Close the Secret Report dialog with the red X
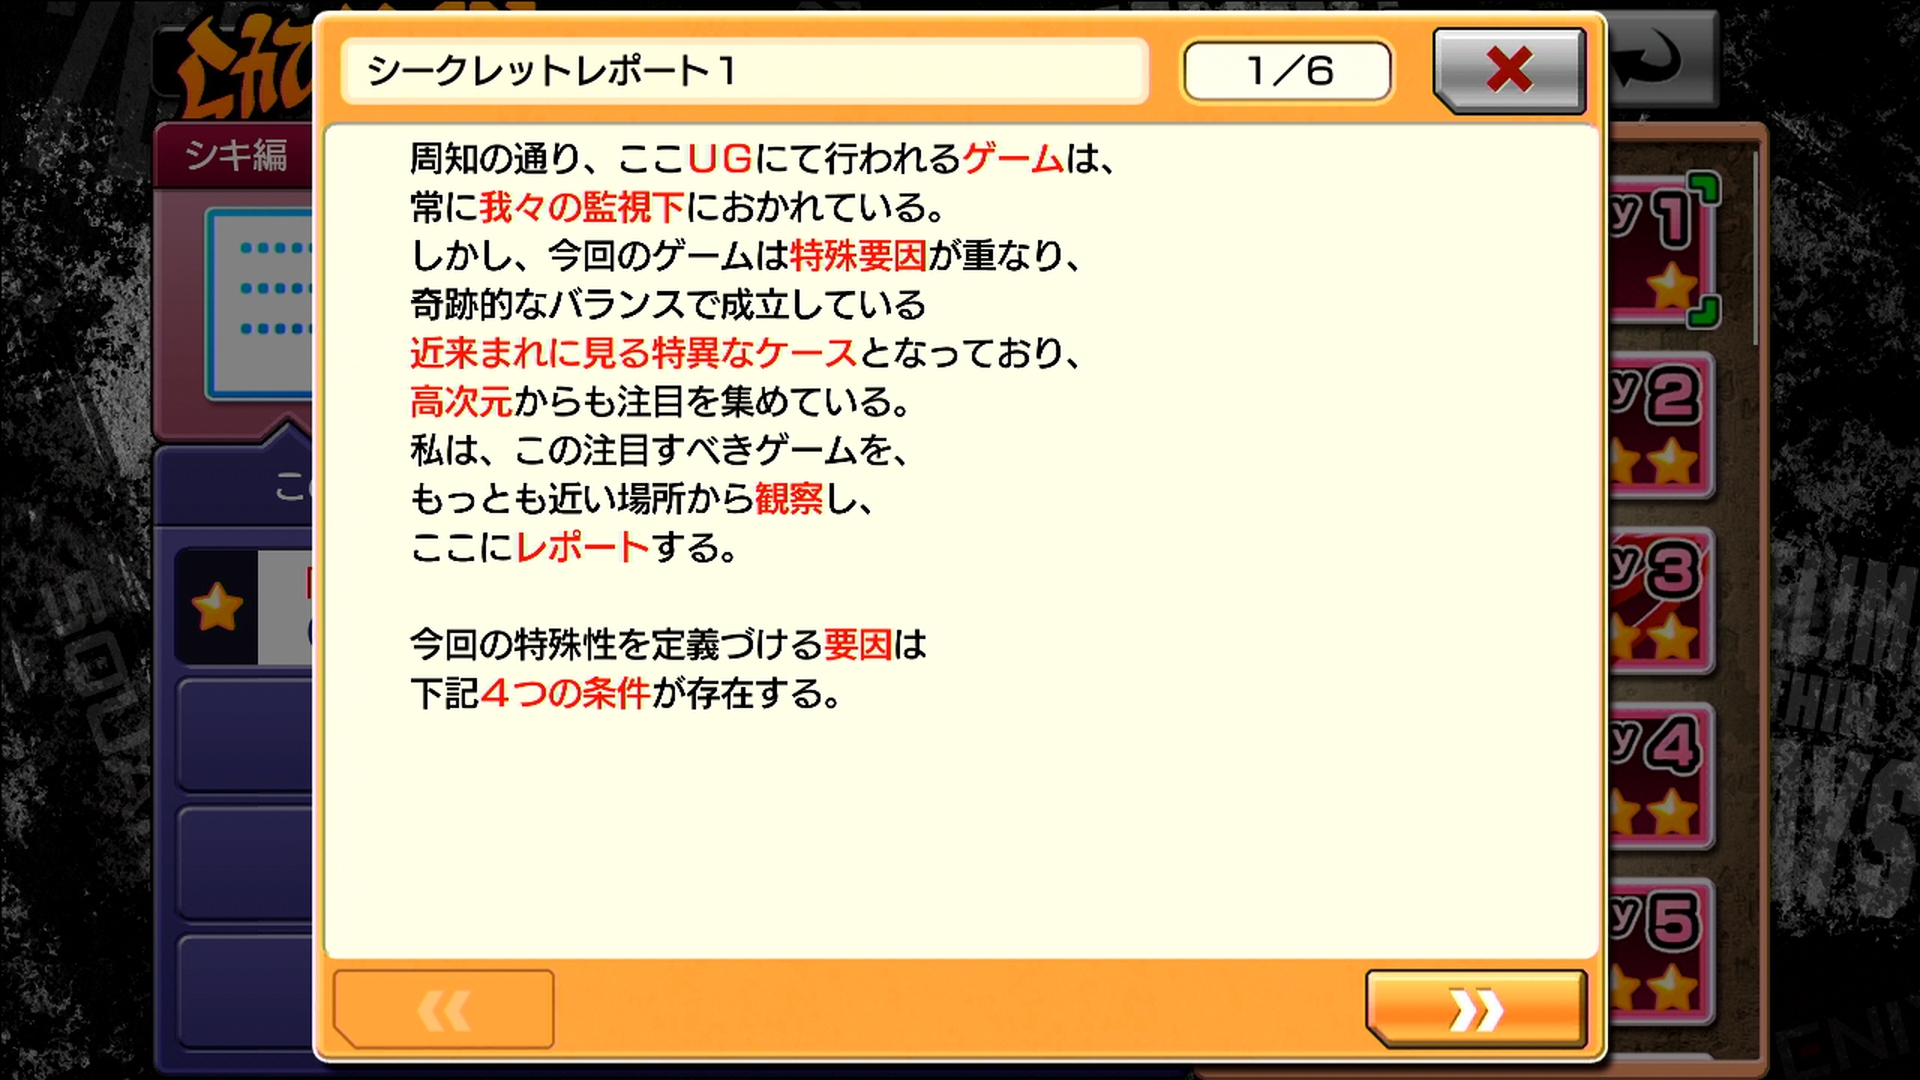The width and height of the screenshot is (1920, 1080). 1509,70
